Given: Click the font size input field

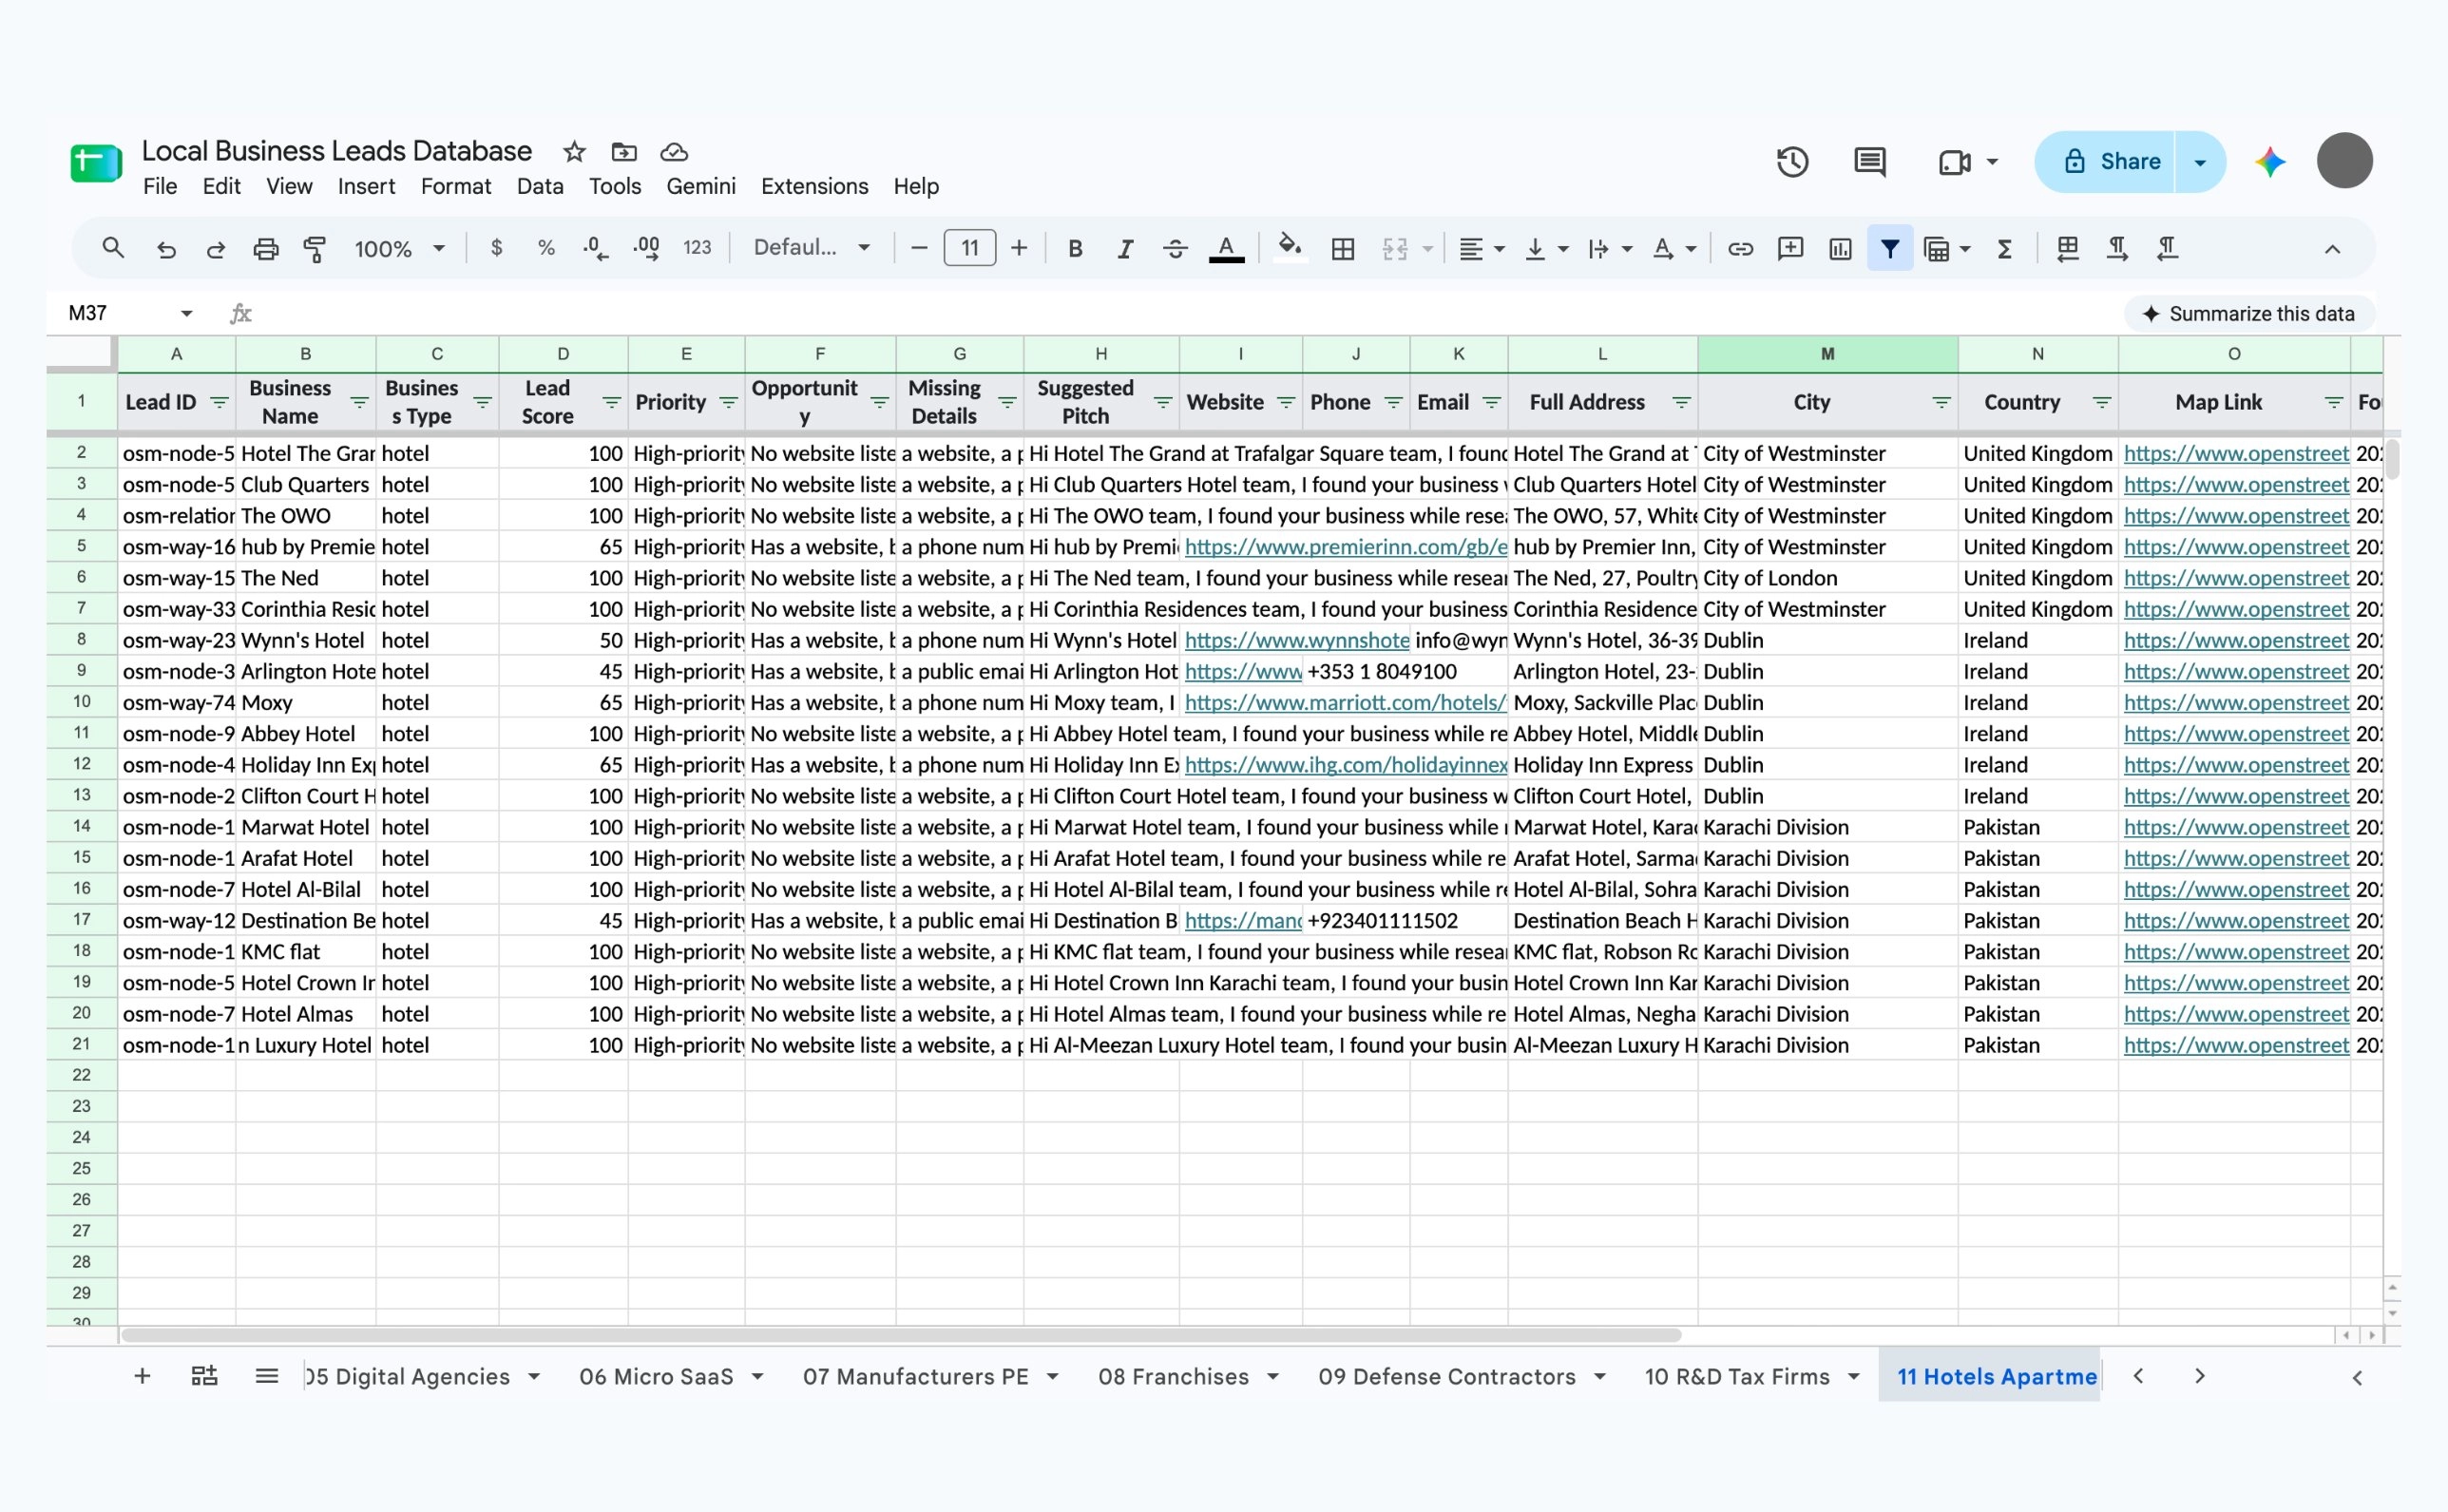Looking at the screenshot, I should pos(969,248).
